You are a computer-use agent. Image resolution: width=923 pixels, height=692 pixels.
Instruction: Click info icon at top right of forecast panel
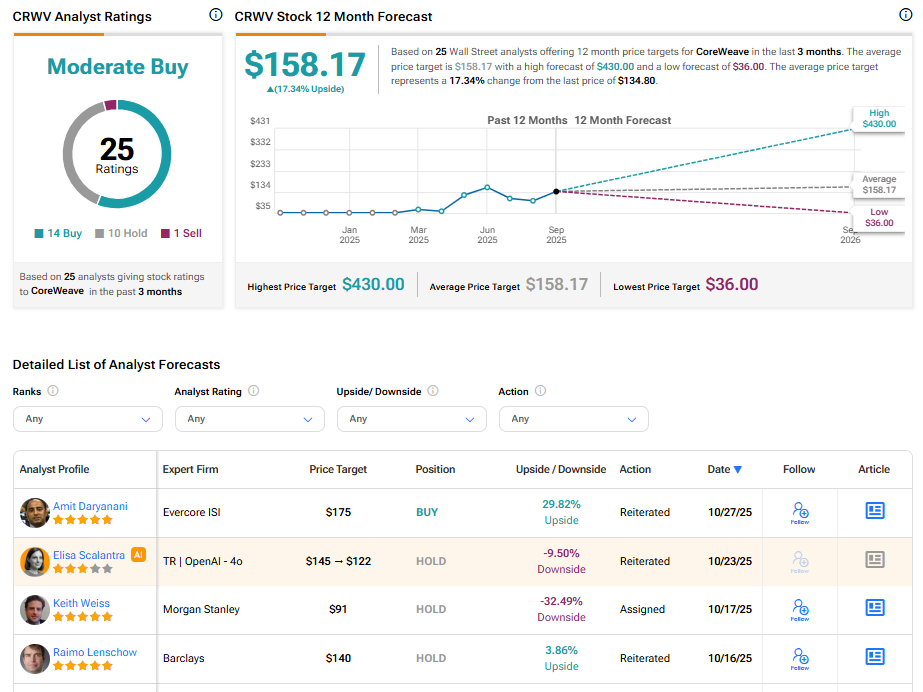[906, 15]
